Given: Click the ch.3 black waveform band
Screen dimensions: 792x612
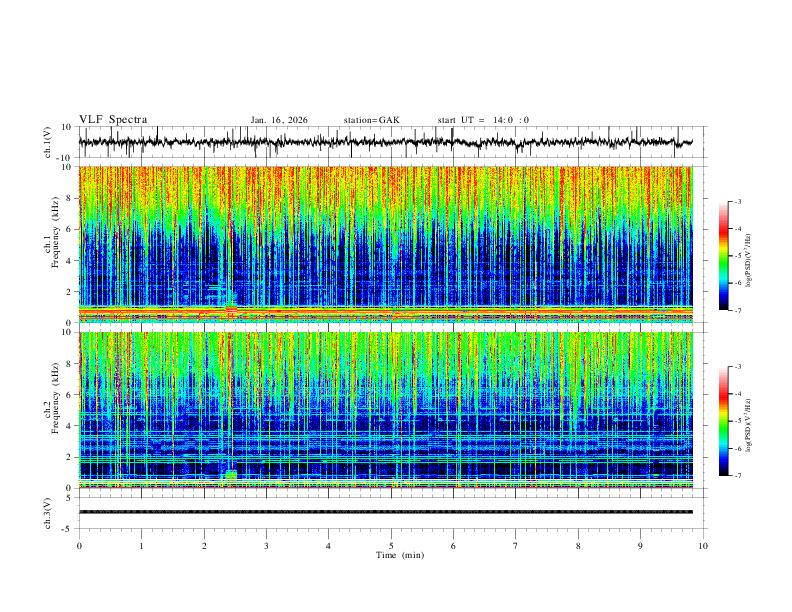Looking at the screenshot, I should [x=386, y=512].
